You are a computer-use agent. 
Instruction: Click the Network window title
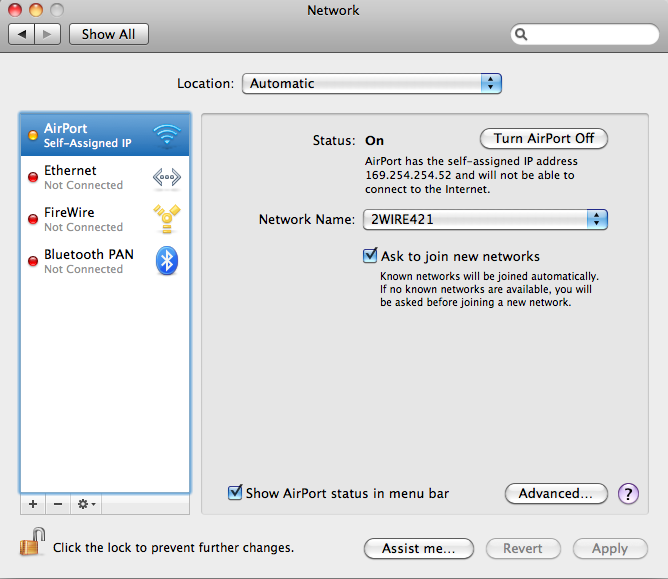point(333,10)
